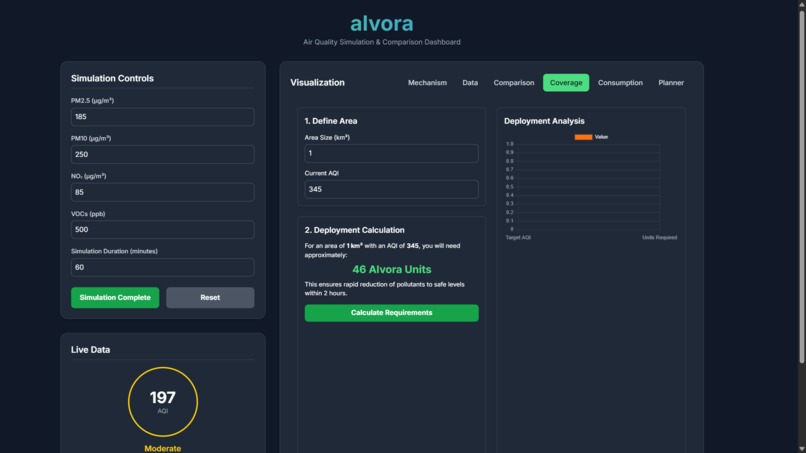Click the 'Deployment Analysis' heading

pyautogui.click(x=544, y=121)
